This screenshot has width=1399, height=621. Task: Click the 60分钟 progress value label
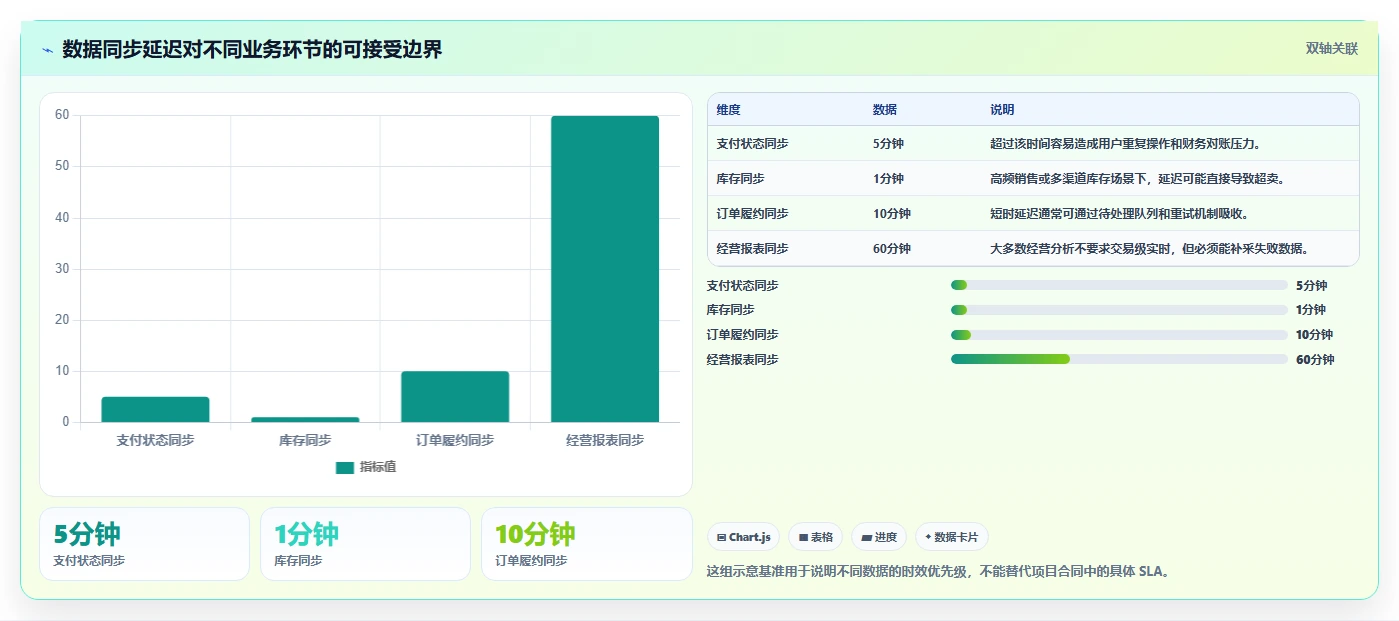(1315, 360)
